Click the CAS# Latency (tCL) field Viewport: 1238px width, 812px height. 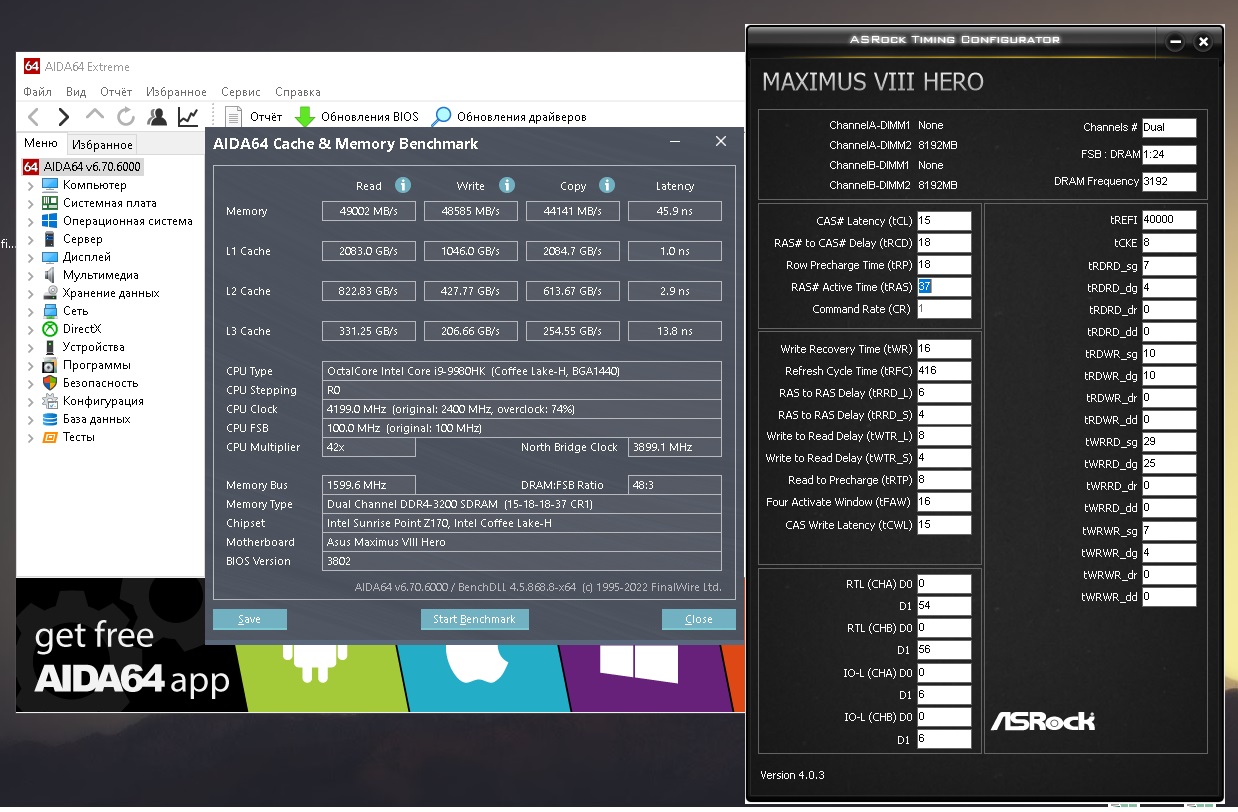click(x=943, y=221)
